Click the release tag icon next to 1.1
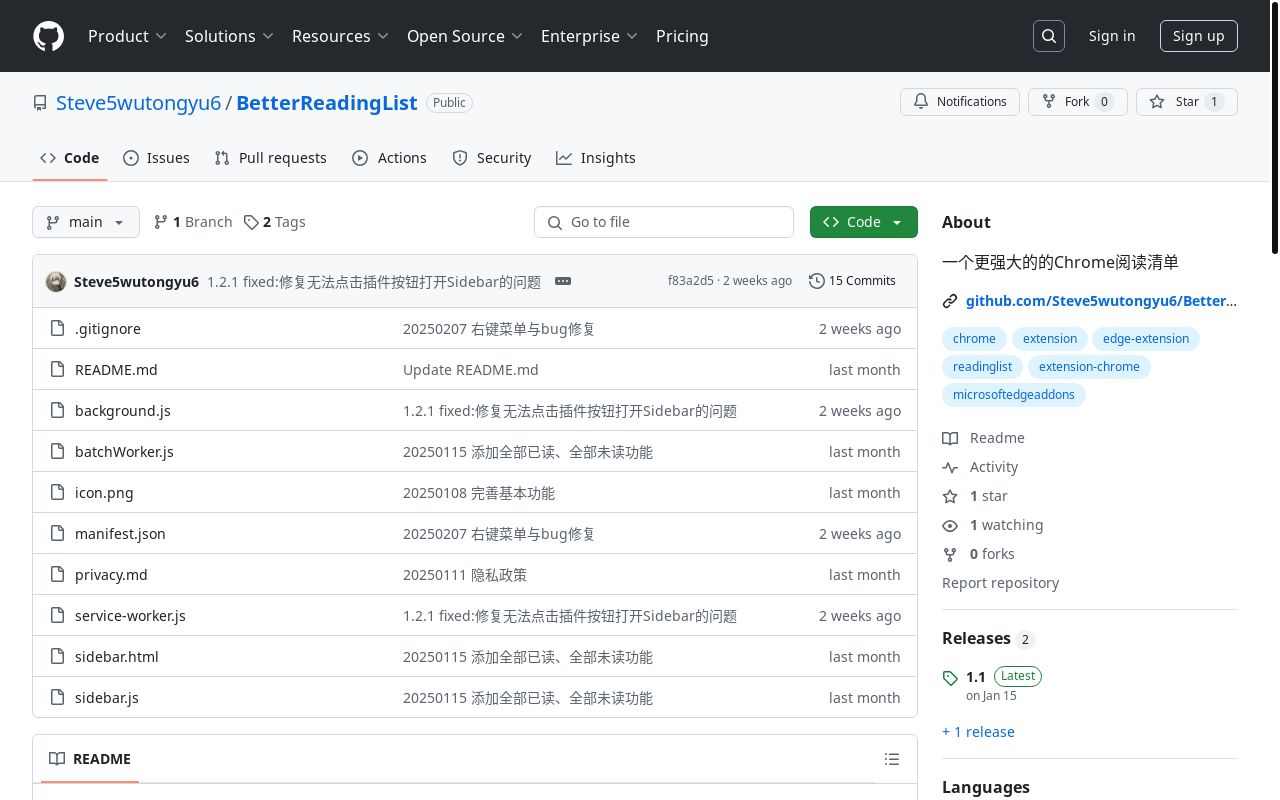The width and height of the screenshot is (1280, 800). coord(950,678)
